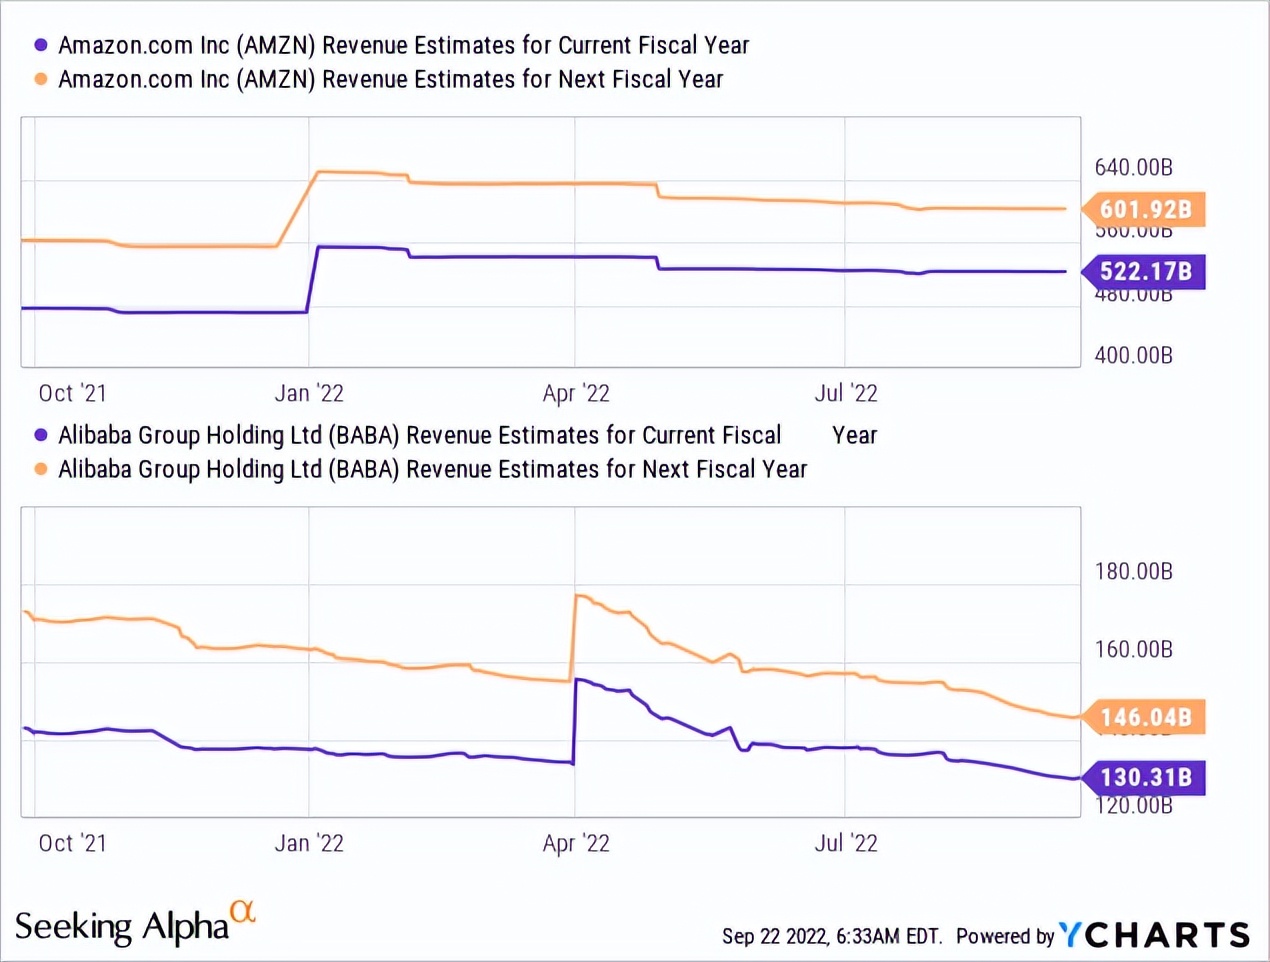Select Amazon Revenue Estimates for Current Fiscal Year label

(x=403, y=45)
